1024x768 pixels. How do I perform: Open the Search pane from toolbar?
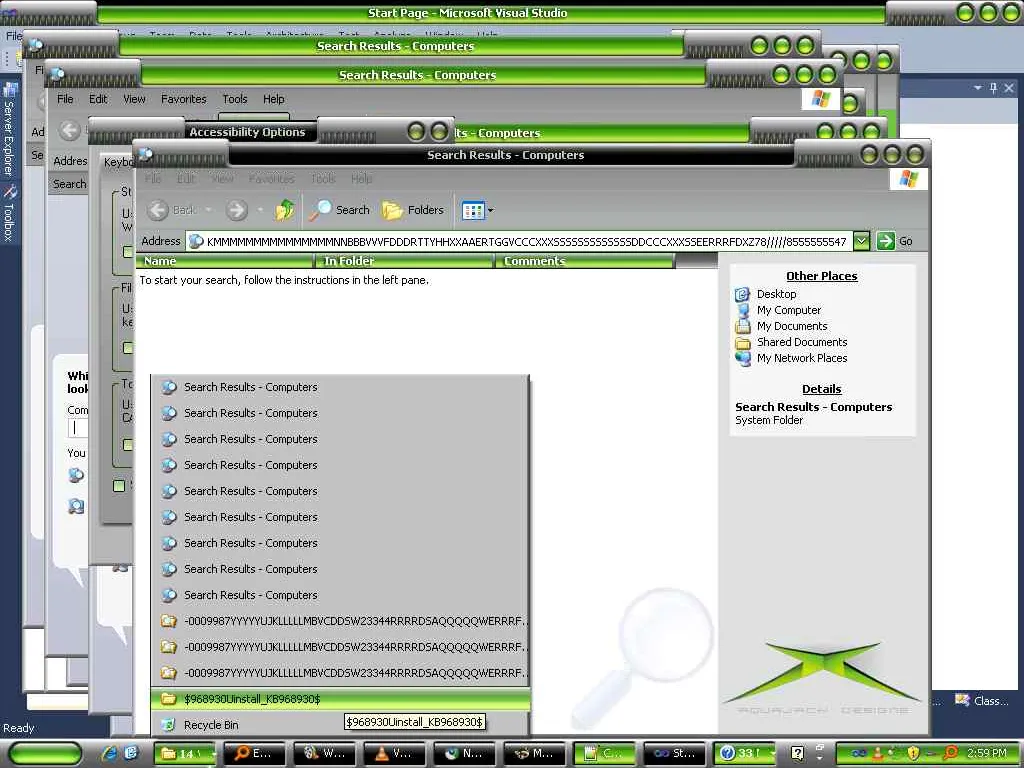click(340, 210)
